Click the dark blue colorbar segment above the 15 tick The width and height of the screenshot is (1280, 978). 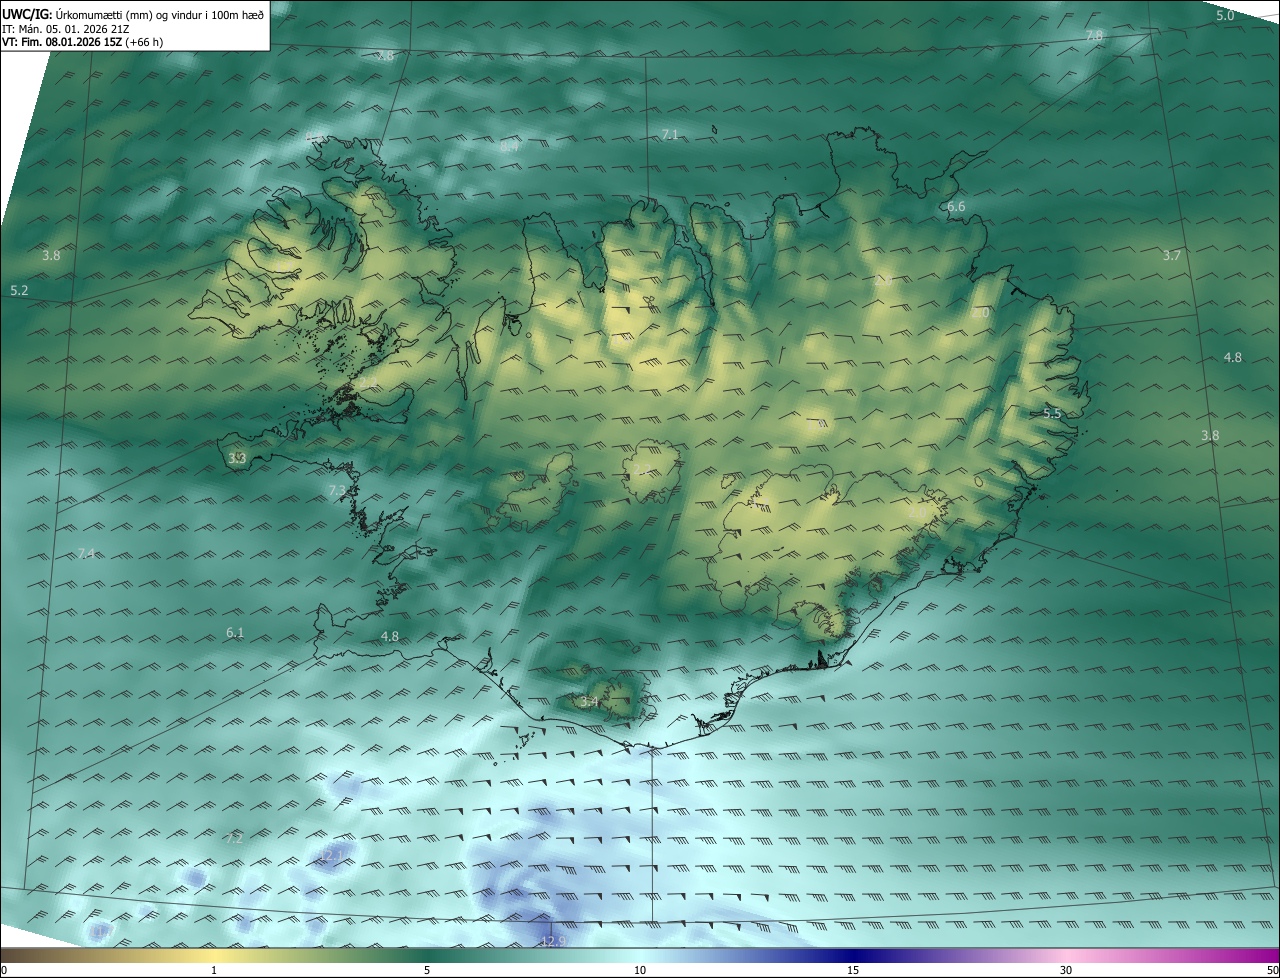tap(853, 955)
